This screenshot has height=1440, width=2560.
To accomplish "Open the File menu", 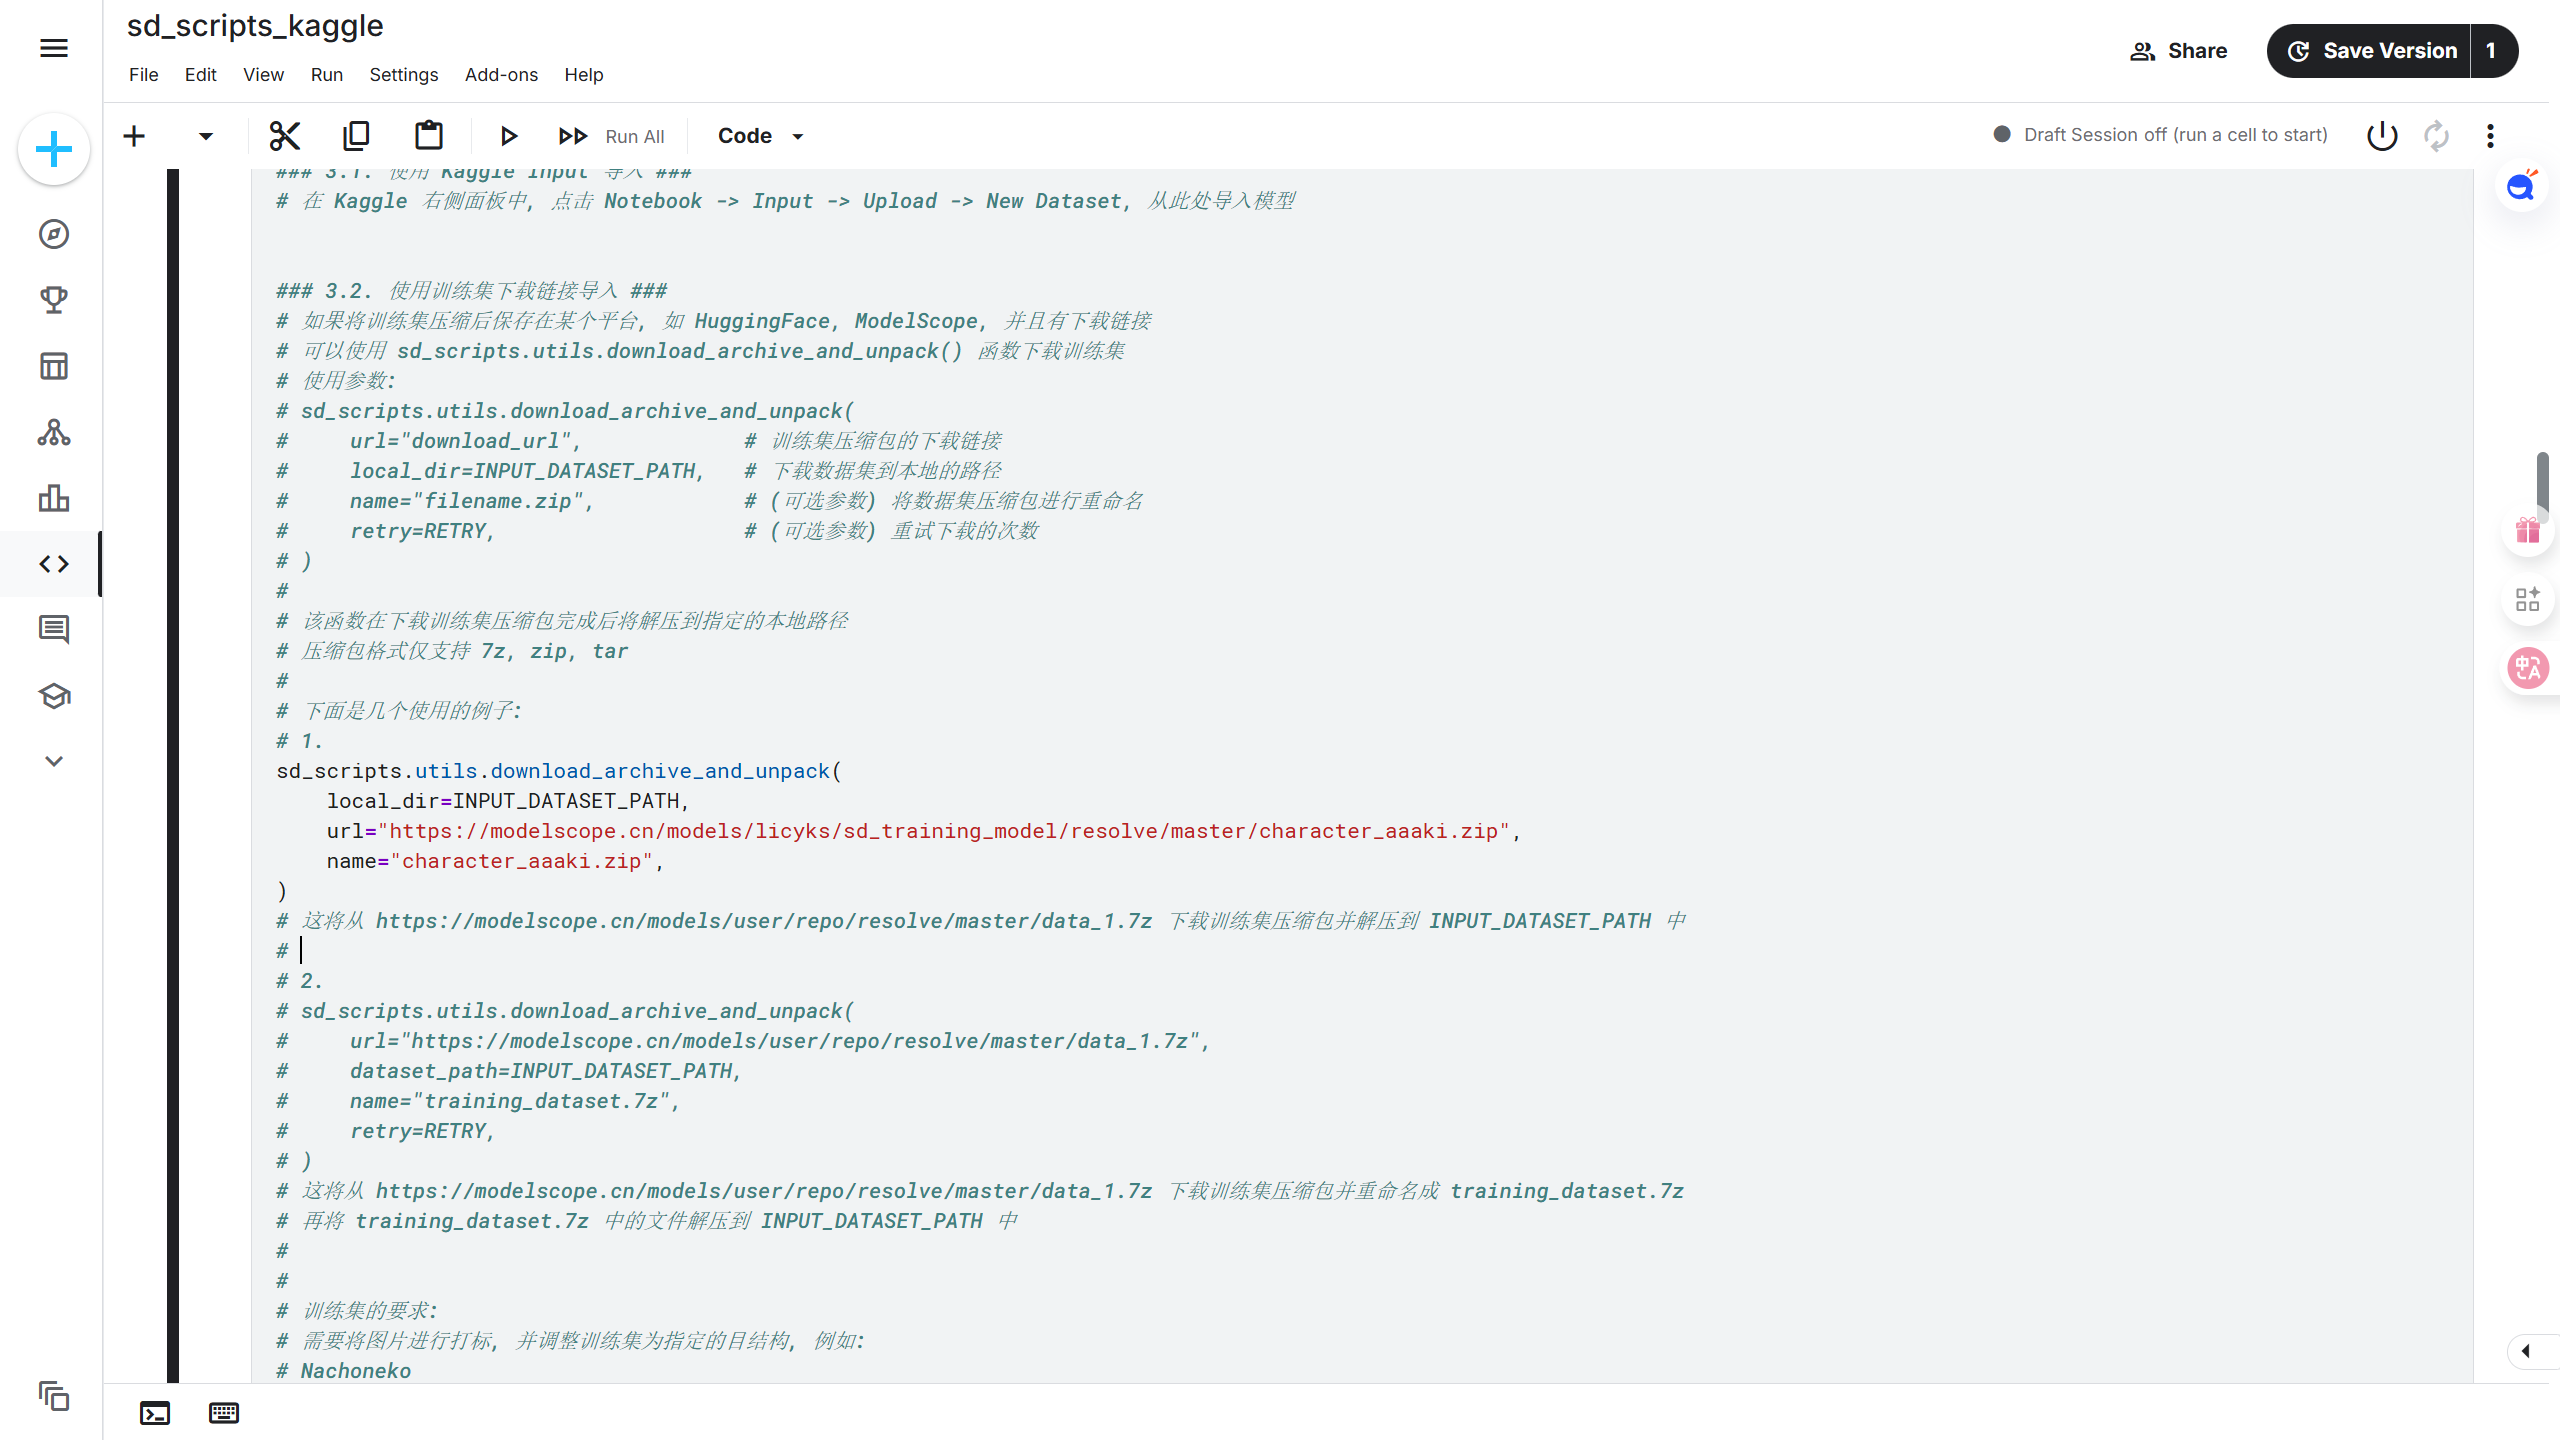I will point(143,74).
